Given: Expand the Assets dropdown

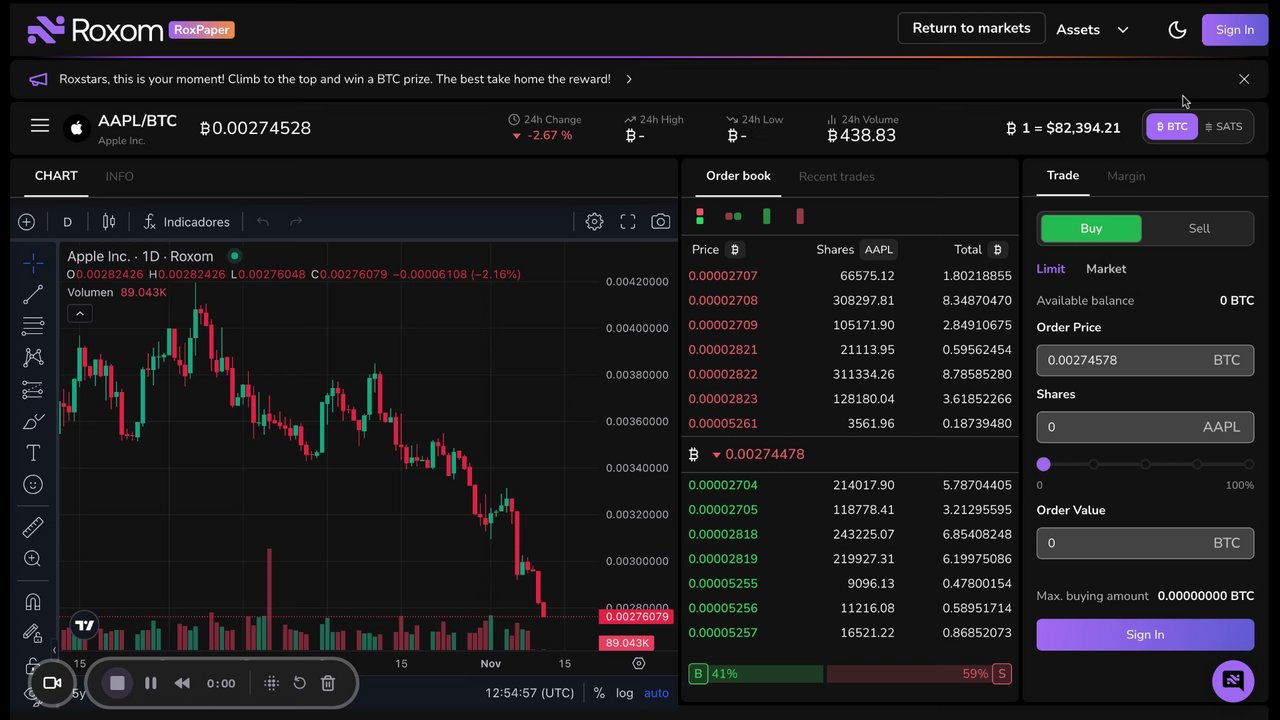Looking at the screenshot, I should click(x=1093, y=30).
